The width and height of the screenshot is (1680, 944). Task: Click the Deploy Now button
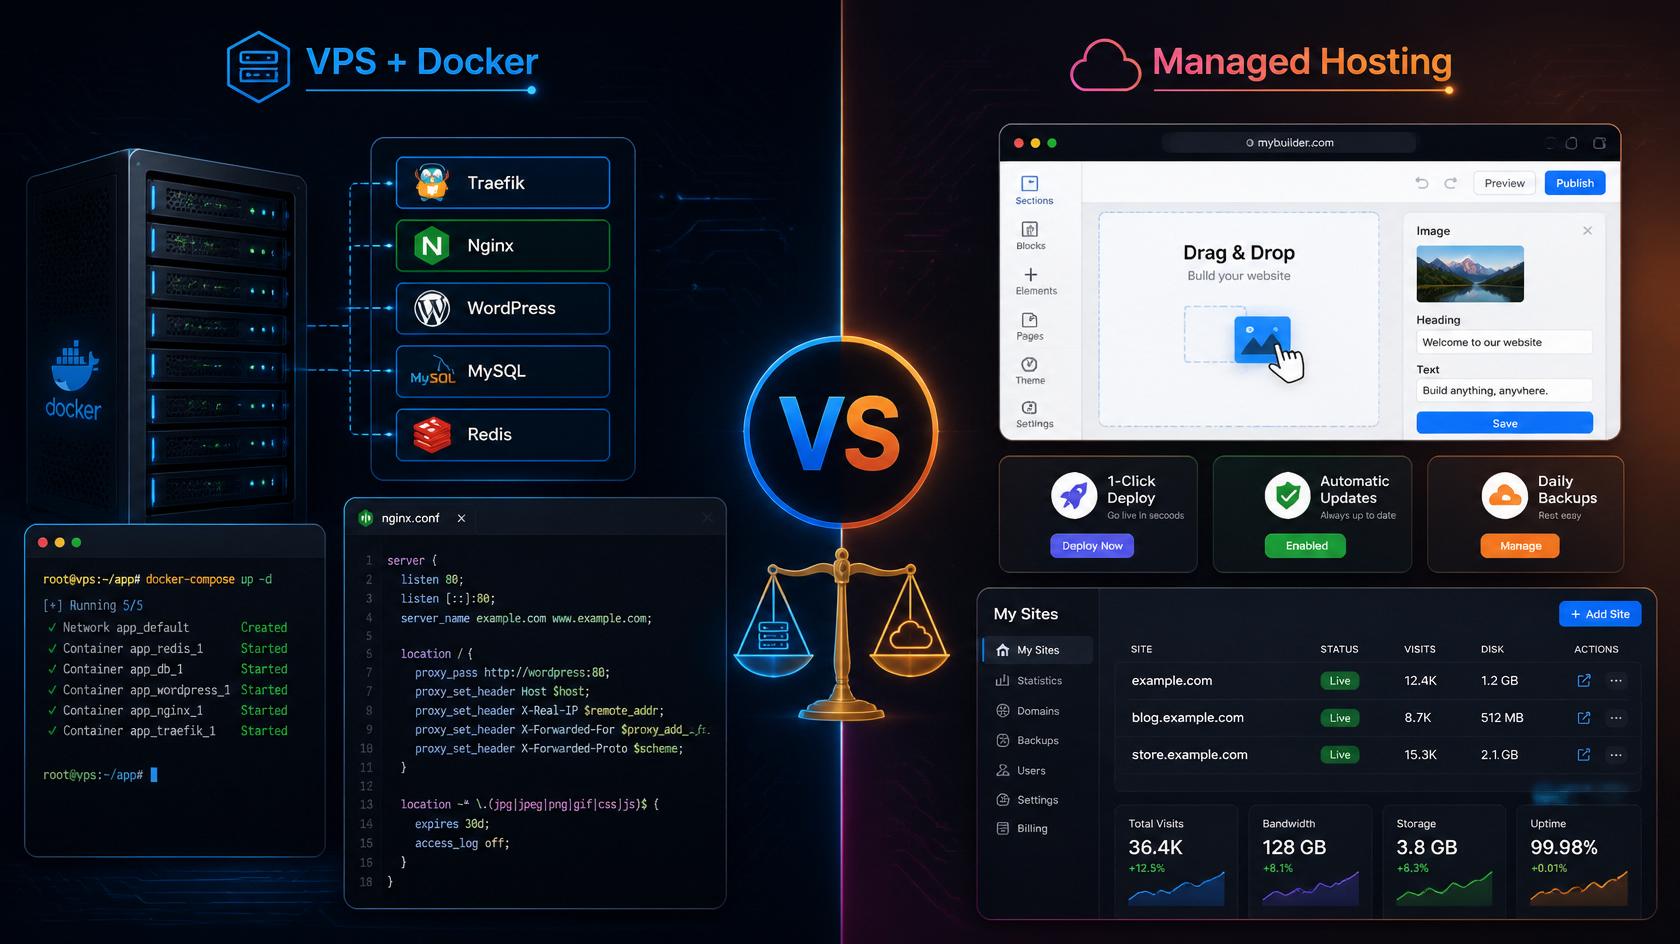coord(1092,546)
